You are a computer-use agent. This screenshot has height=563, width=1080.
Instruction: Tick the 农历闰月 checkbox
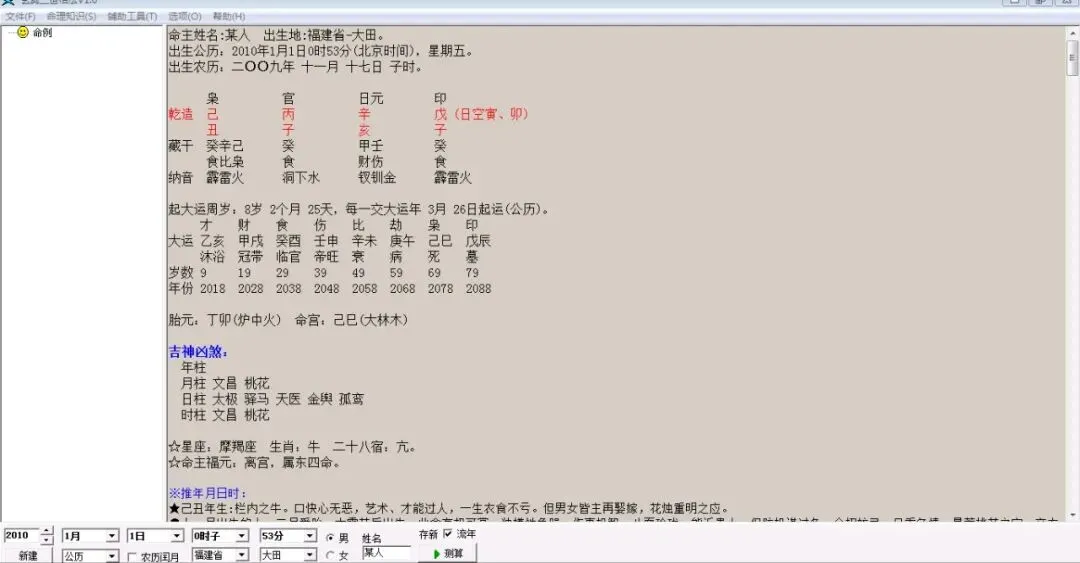132,557
